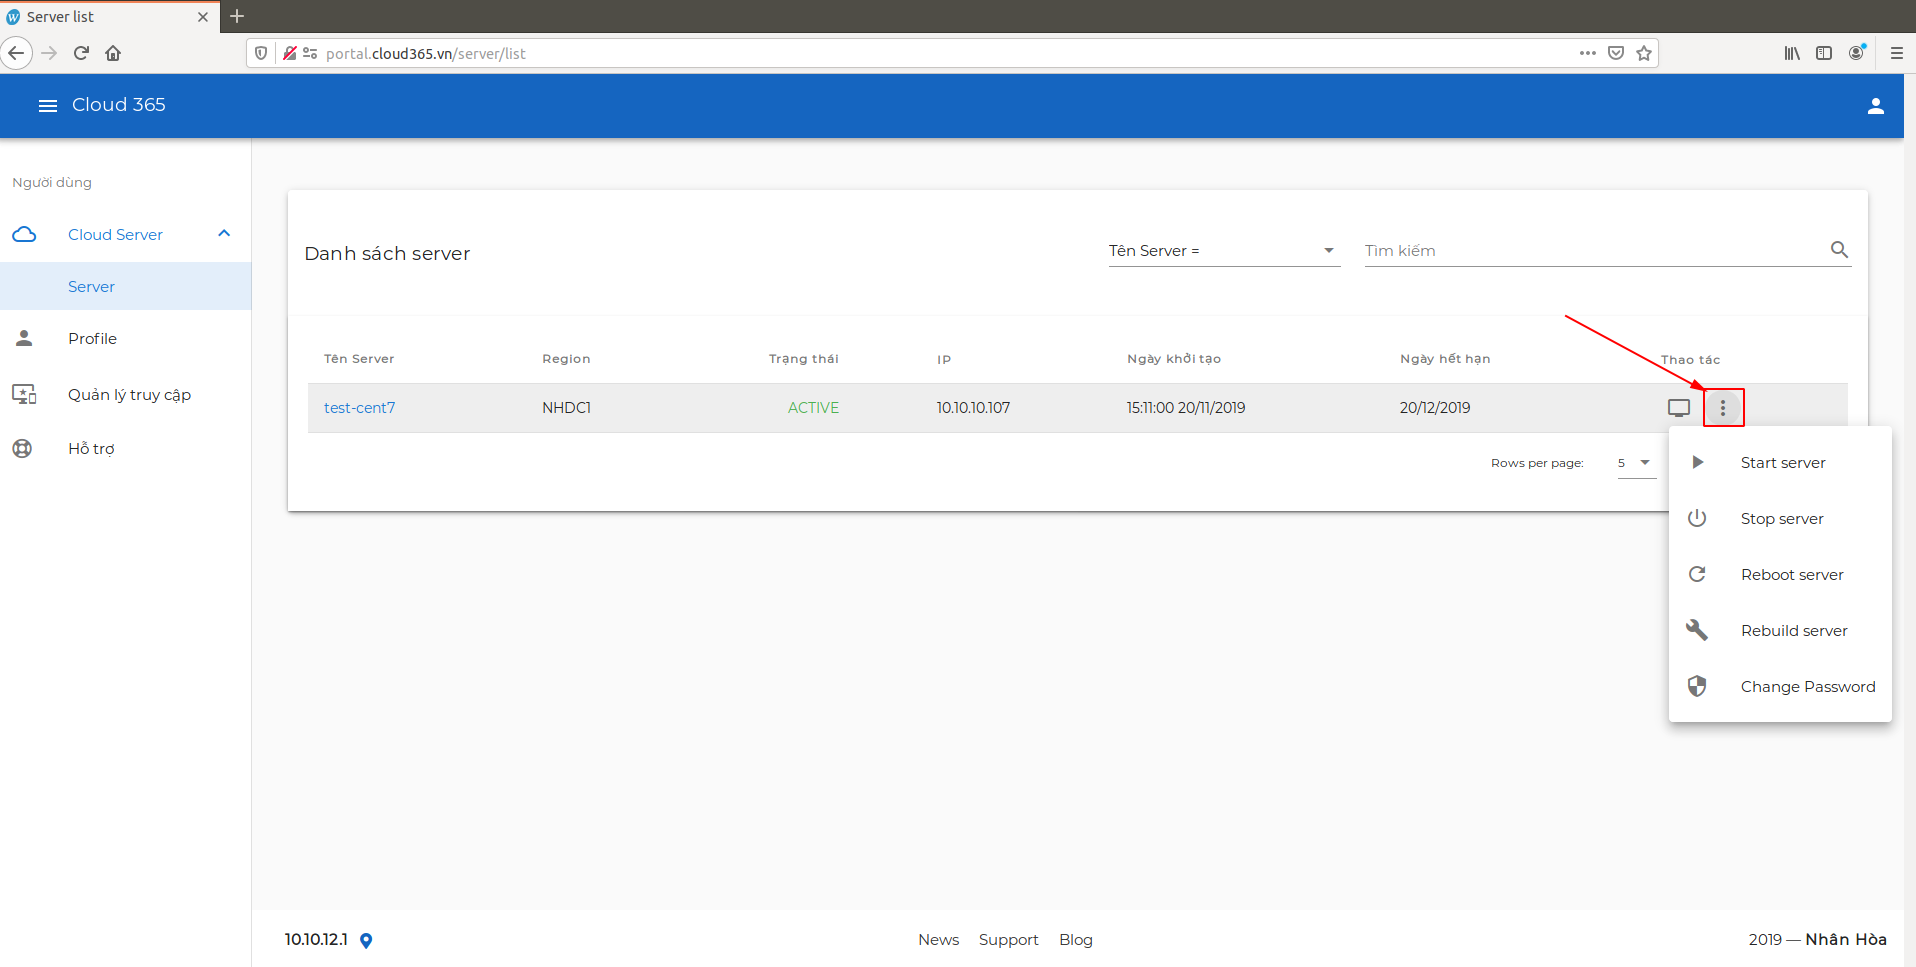The image size is (1916, 967).
Task: Click three-dot actions menu for test-cent7
Action: coord(1723,408)
